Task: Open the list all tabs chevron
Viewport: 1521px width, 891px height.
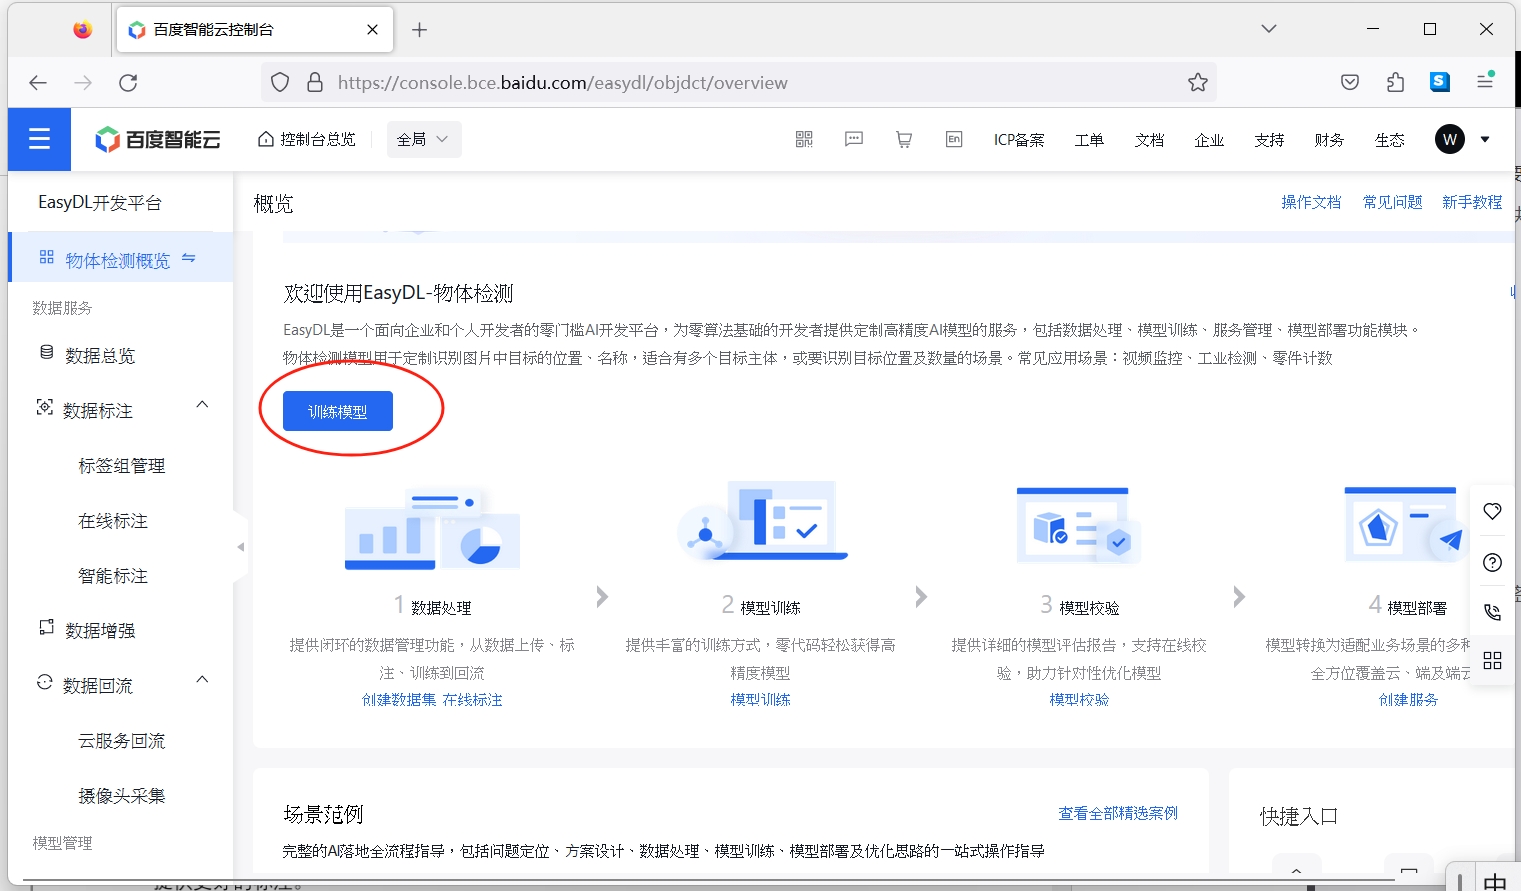Action: coord(1269,29)
